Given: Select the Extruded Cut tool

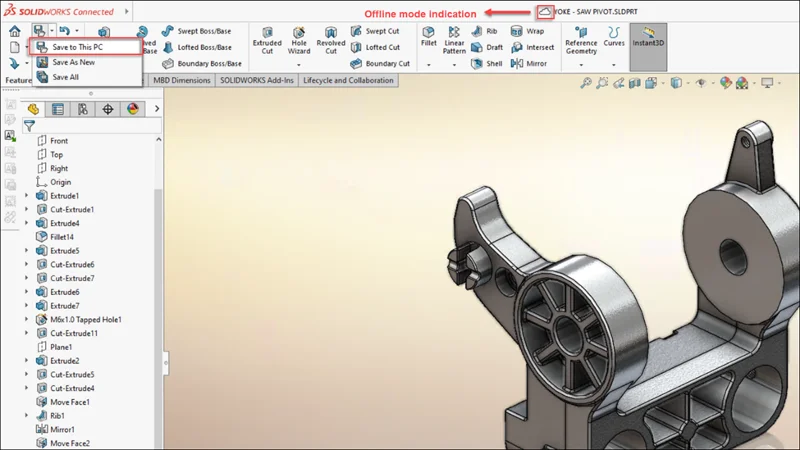Looking at the screenshot, I should 267,41.
